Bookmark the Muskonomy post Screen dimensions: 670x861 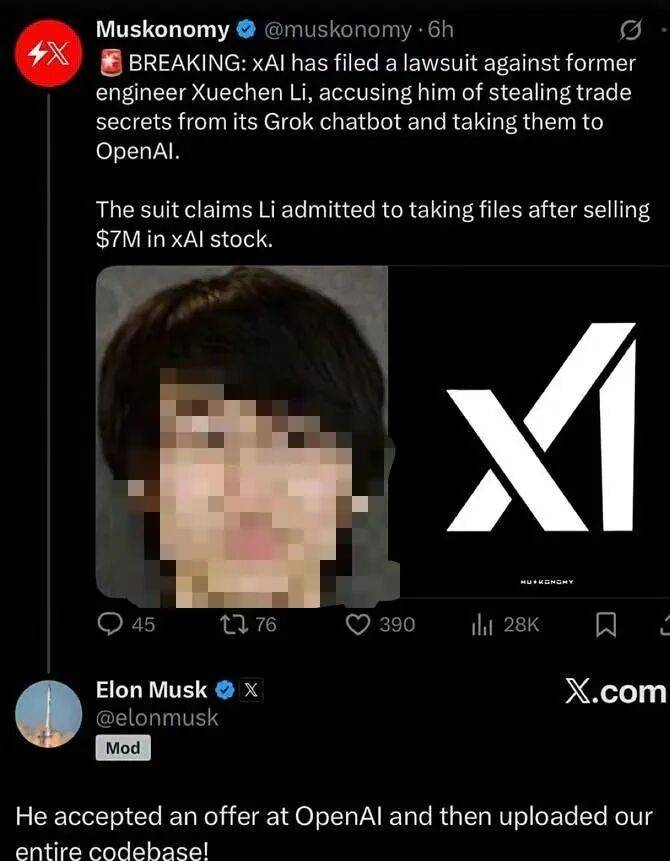[x=606, y=625]
